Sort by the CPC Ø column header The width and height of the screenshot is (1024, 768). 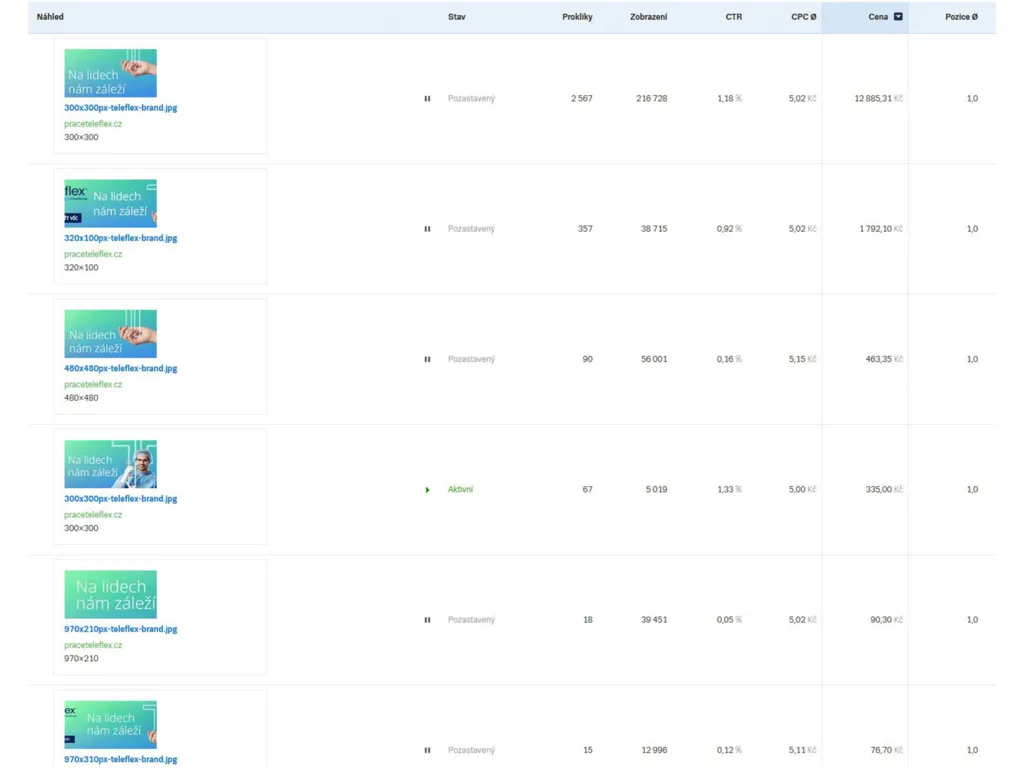click(803, 17)
